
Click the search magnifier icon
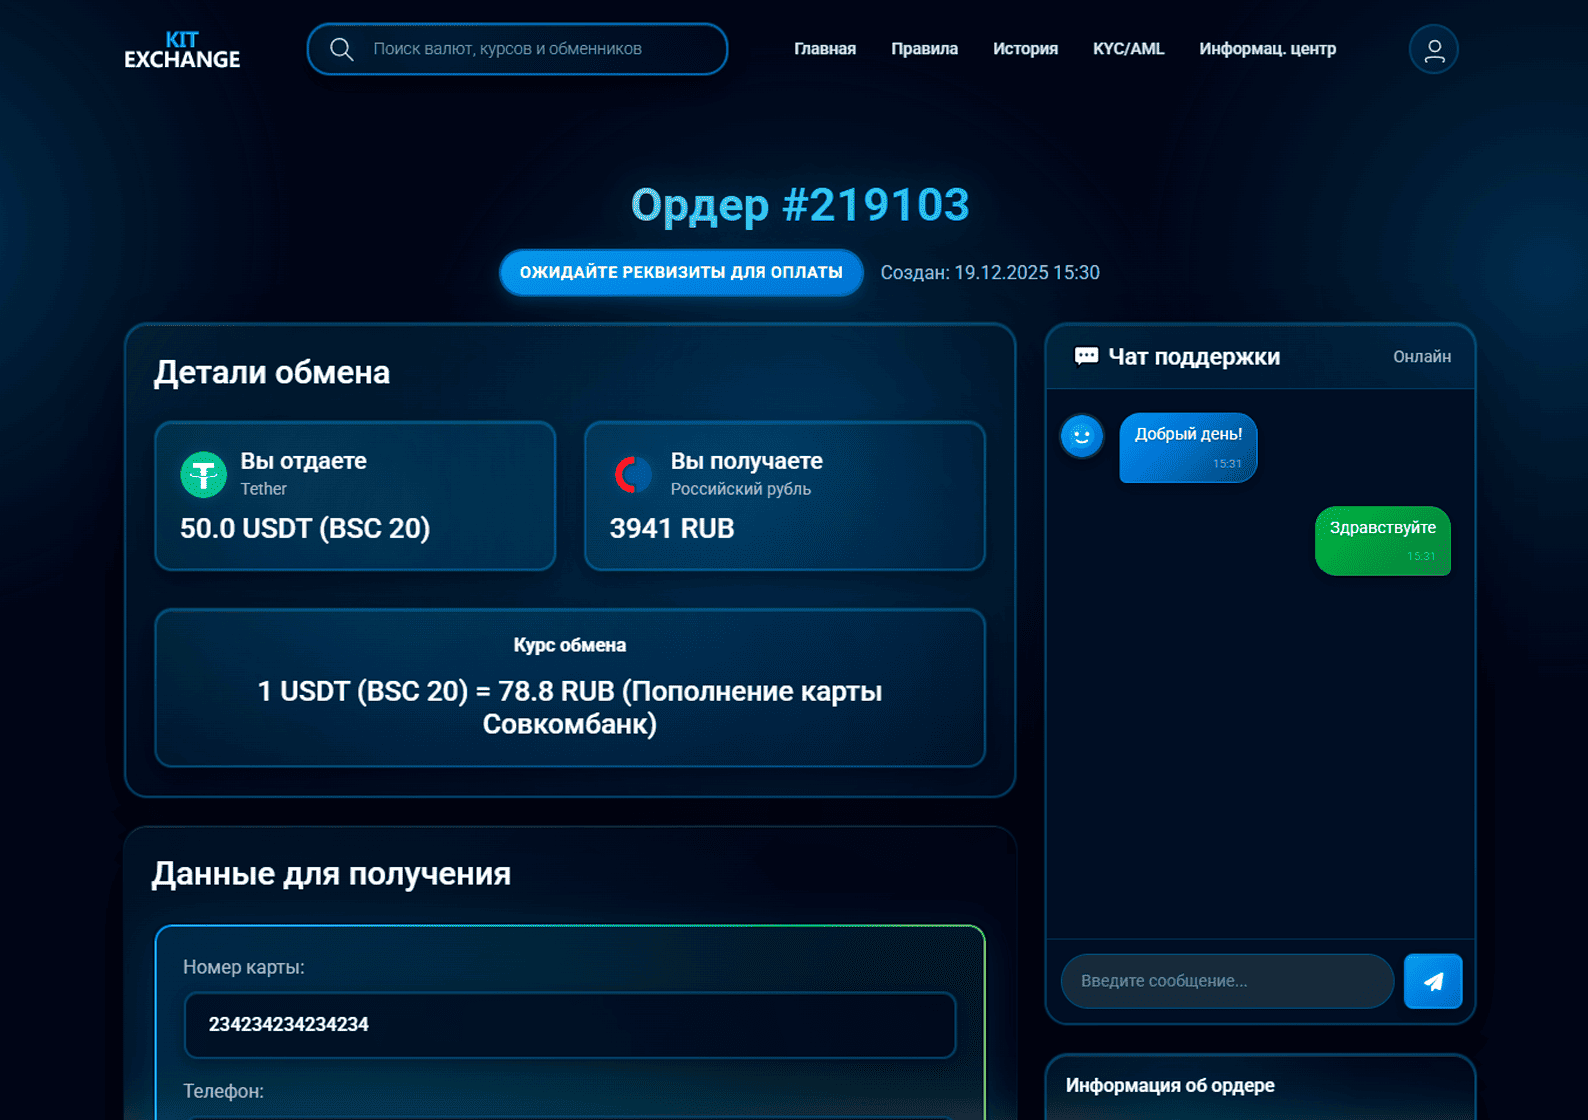tap(342, 49)
